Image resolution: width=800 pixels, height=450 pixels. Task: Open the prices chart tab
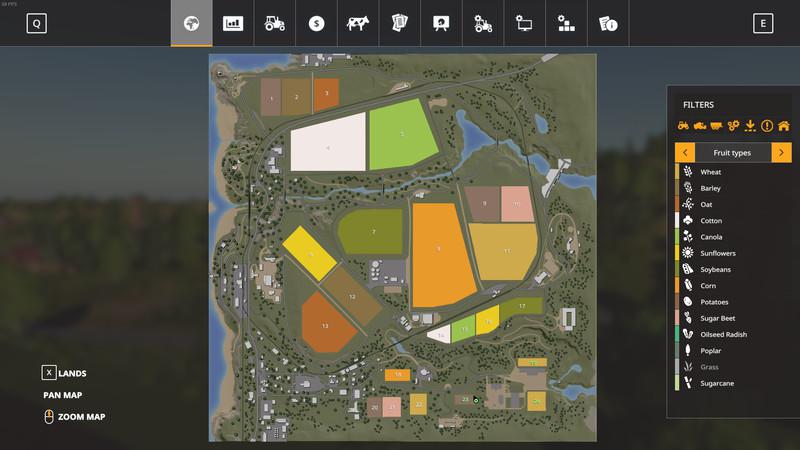233,24
